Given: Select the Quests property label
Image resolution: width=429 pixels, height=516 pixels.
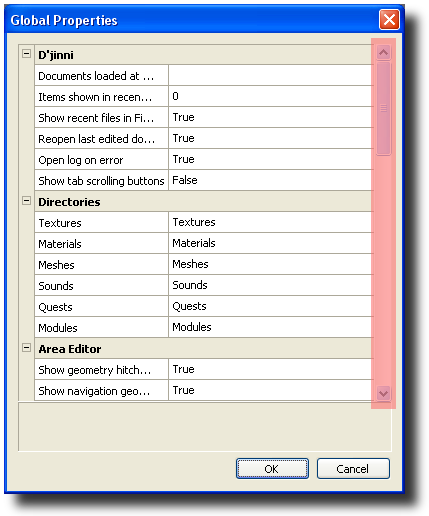Looking at the screenshot, I should (x=101, y=306).
